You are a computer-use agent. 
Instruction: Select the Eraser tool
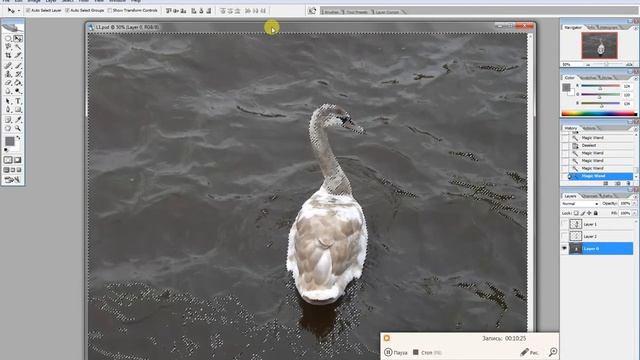click(8, 83)
